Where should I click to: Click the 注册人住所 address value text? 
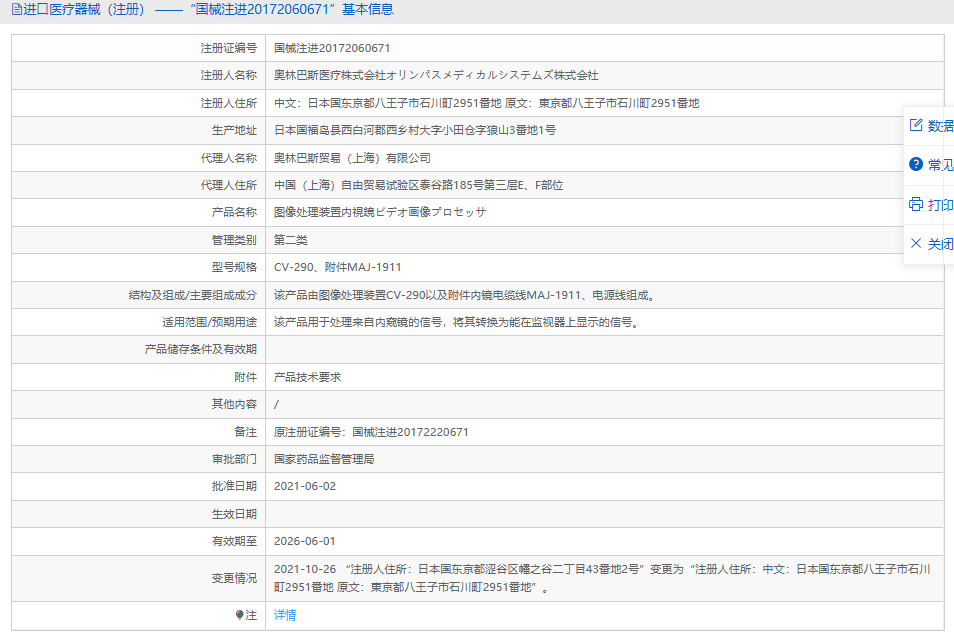pyautogui.click(x=487, y=103)
